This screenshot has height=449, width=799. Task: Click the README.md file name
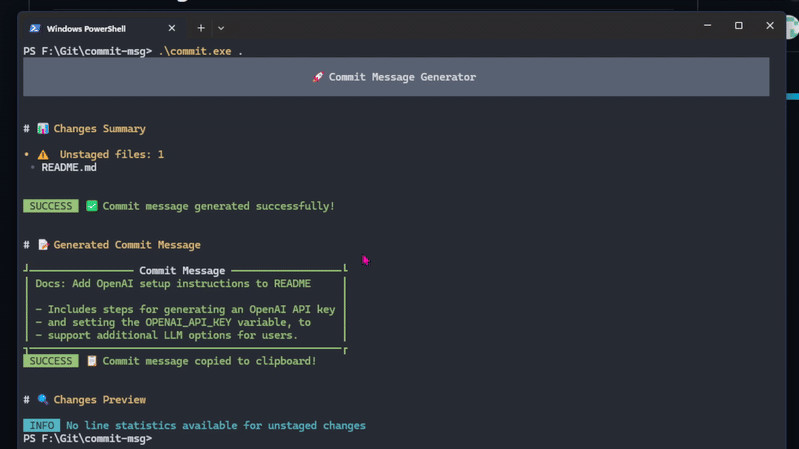[x=69, y=168]
